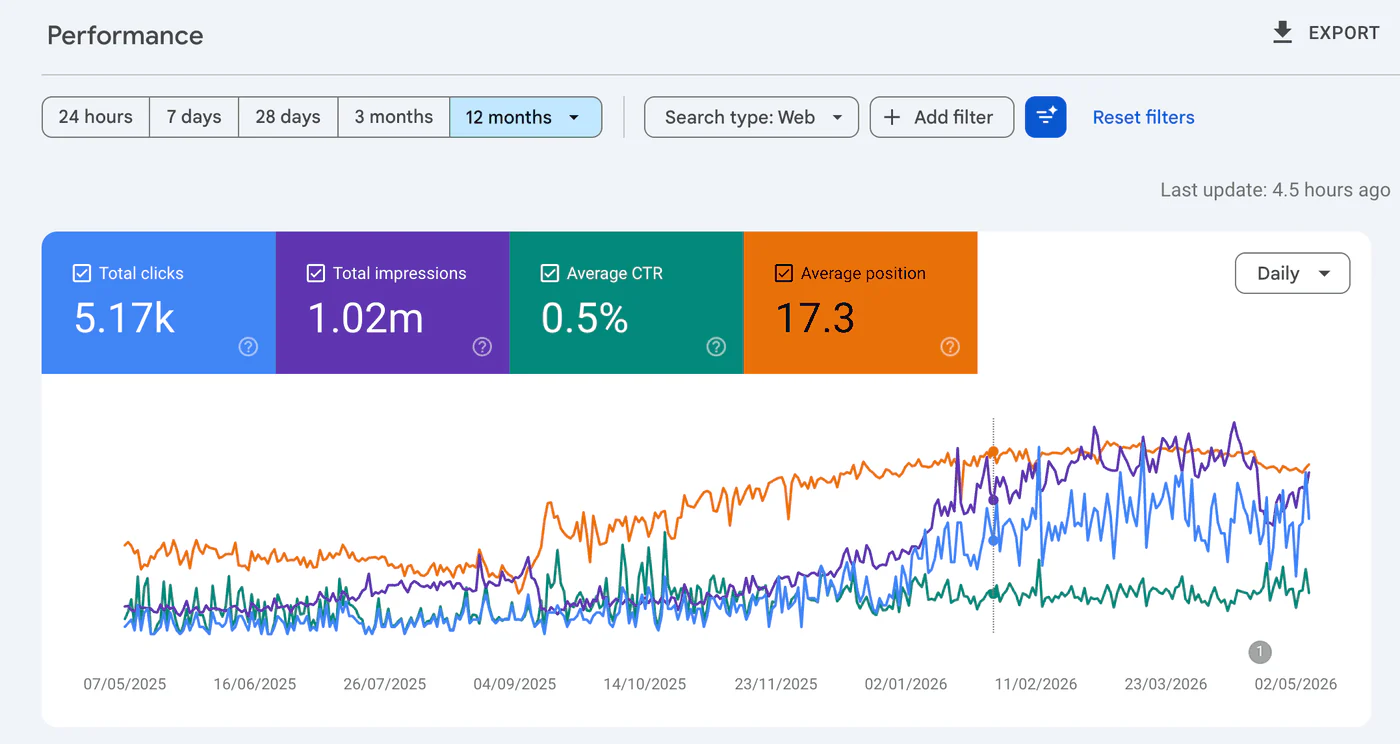Click the Last update: 4.5 hours ago text
Image resolution: width=1400 pixels, height=744 pixels.
coord(1275,190)
